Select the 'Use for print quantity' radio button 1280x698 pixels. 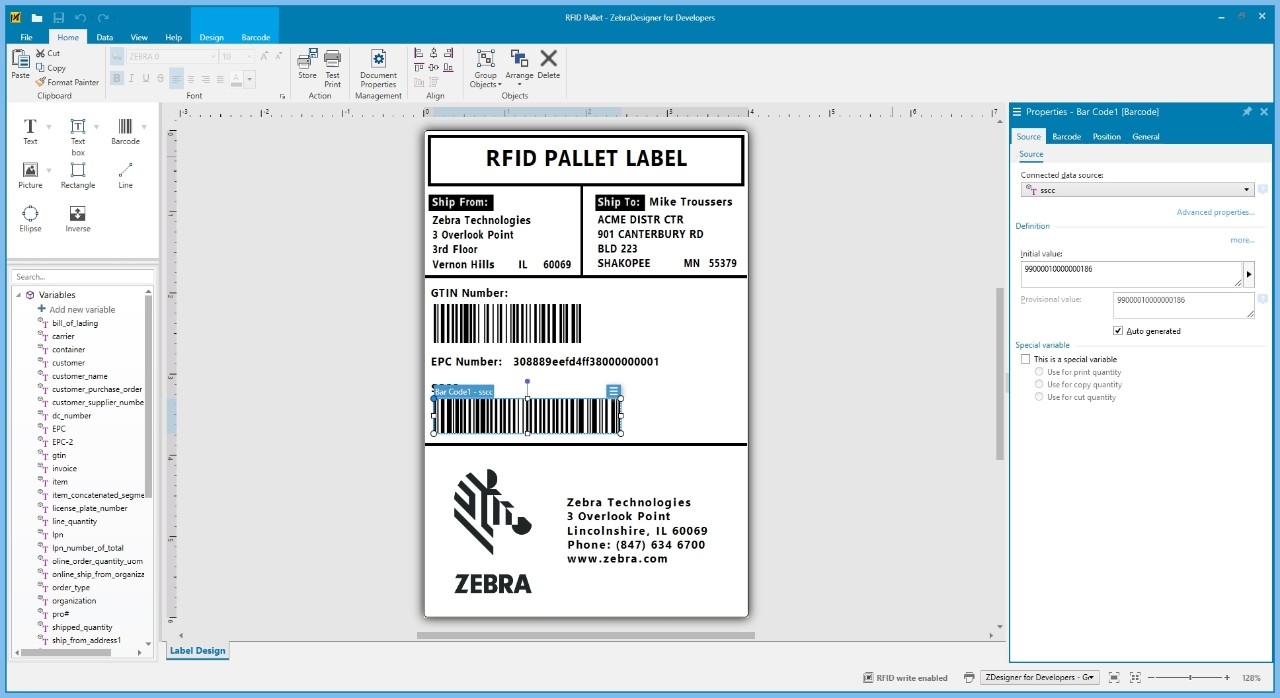pyautogui.click(x=1039, y=371)
